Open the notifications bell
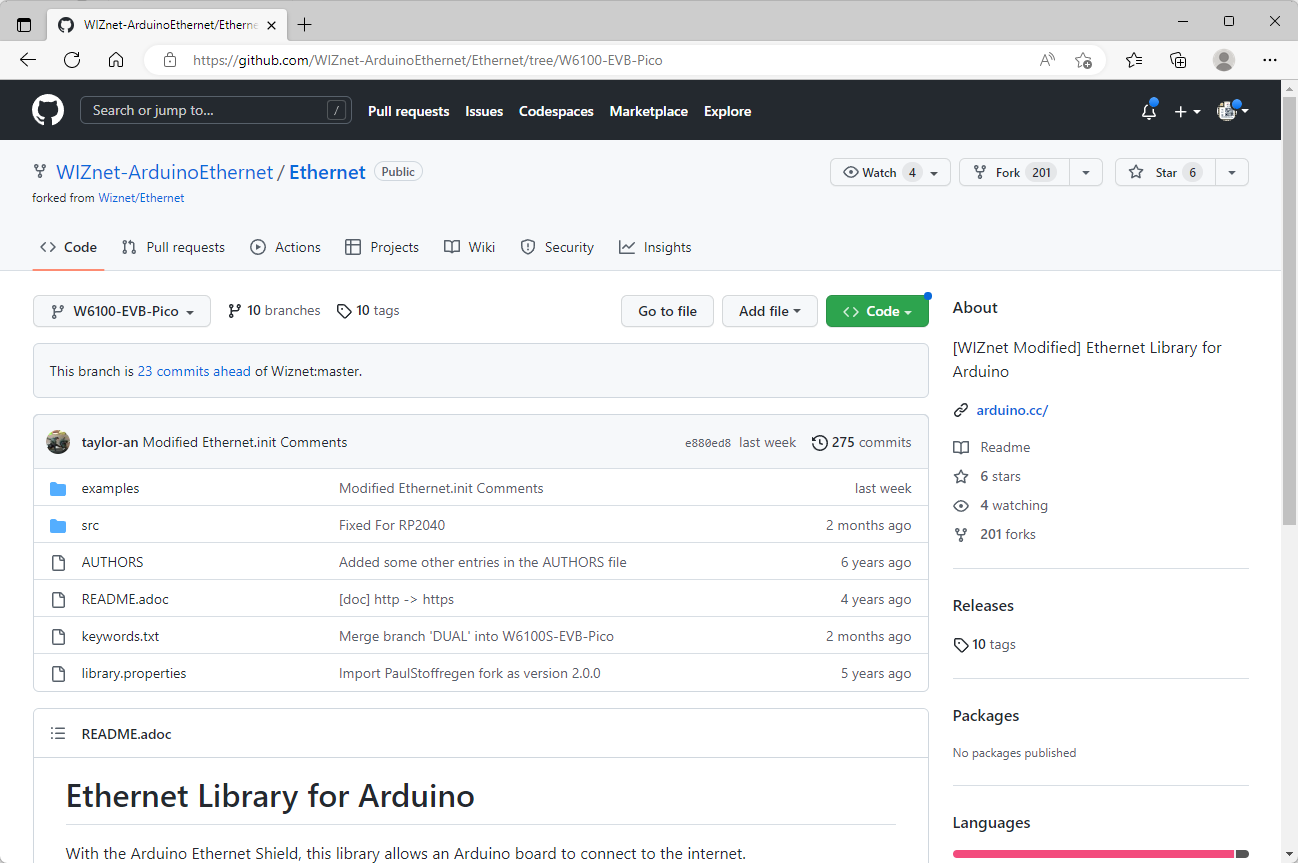 pos(1149,111)
